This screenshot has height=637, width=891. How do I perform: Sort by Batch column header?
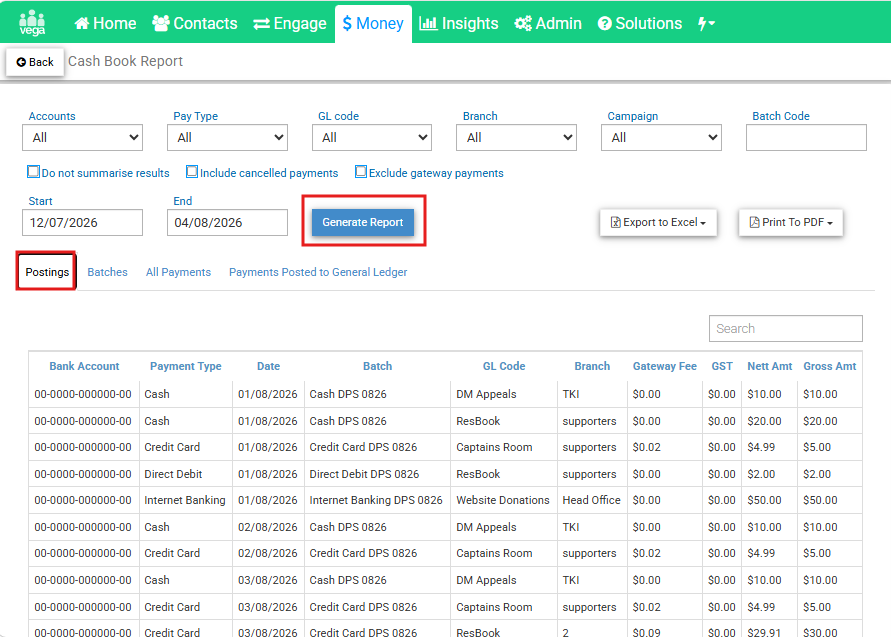377,367
